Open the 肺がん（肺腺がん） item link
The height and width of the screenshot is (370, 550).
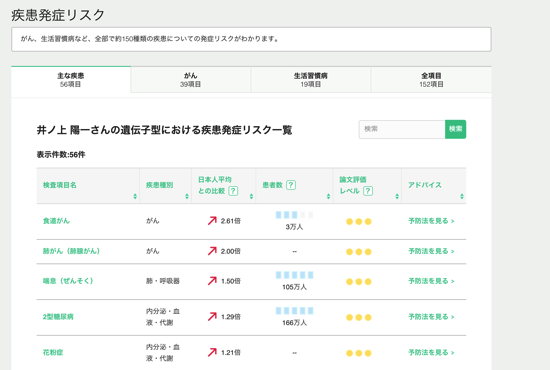pyautogui.click(x=71, y=251)
